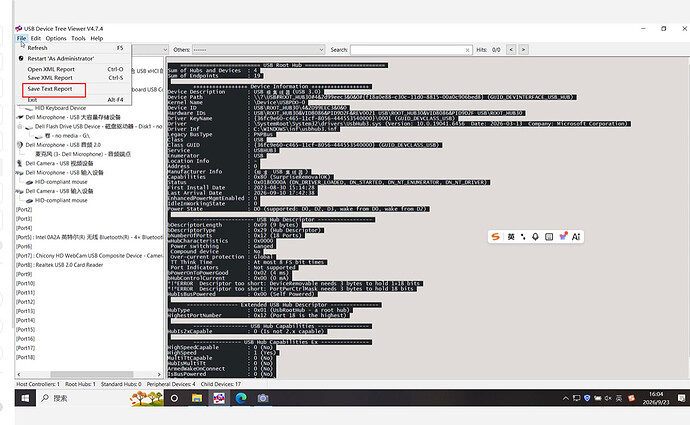Expand the Dell Flash Drive USB Device node
The height and width of the screenshot is (425, 690).
tap(19, 127)
